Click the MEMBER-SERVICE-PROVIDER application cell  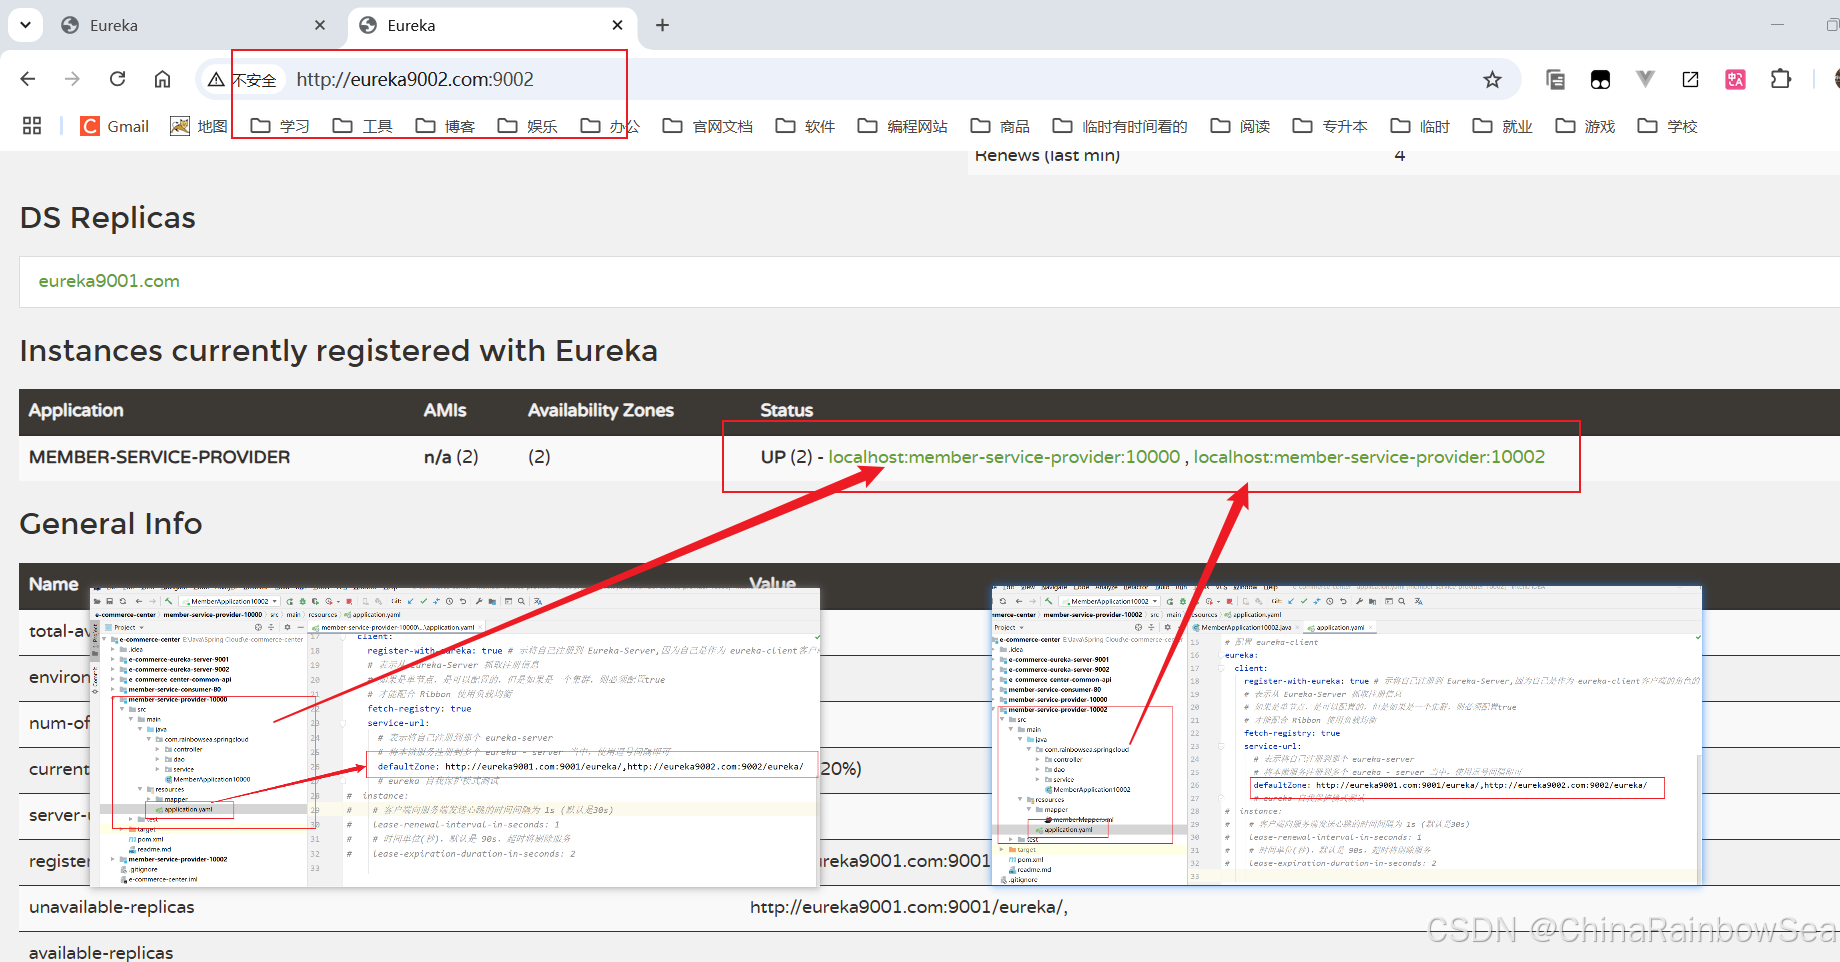[x=160, y=457]
